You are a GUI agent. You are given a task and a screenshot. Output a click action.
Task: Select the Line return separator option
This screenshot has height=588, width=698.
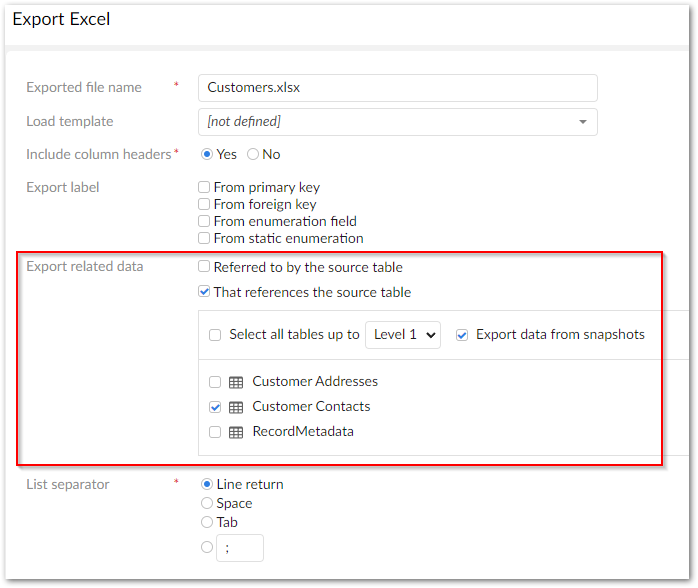[x=207, y=484]
